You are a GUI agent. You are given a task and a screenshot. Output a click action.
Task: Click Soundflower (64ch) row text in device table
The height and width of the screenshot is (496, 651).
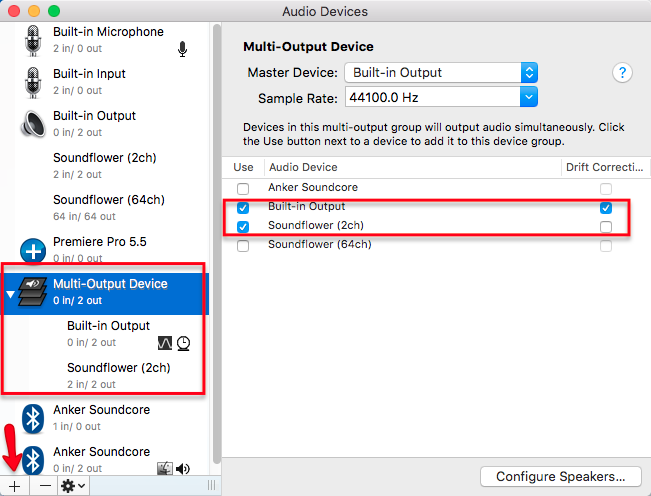319,244
